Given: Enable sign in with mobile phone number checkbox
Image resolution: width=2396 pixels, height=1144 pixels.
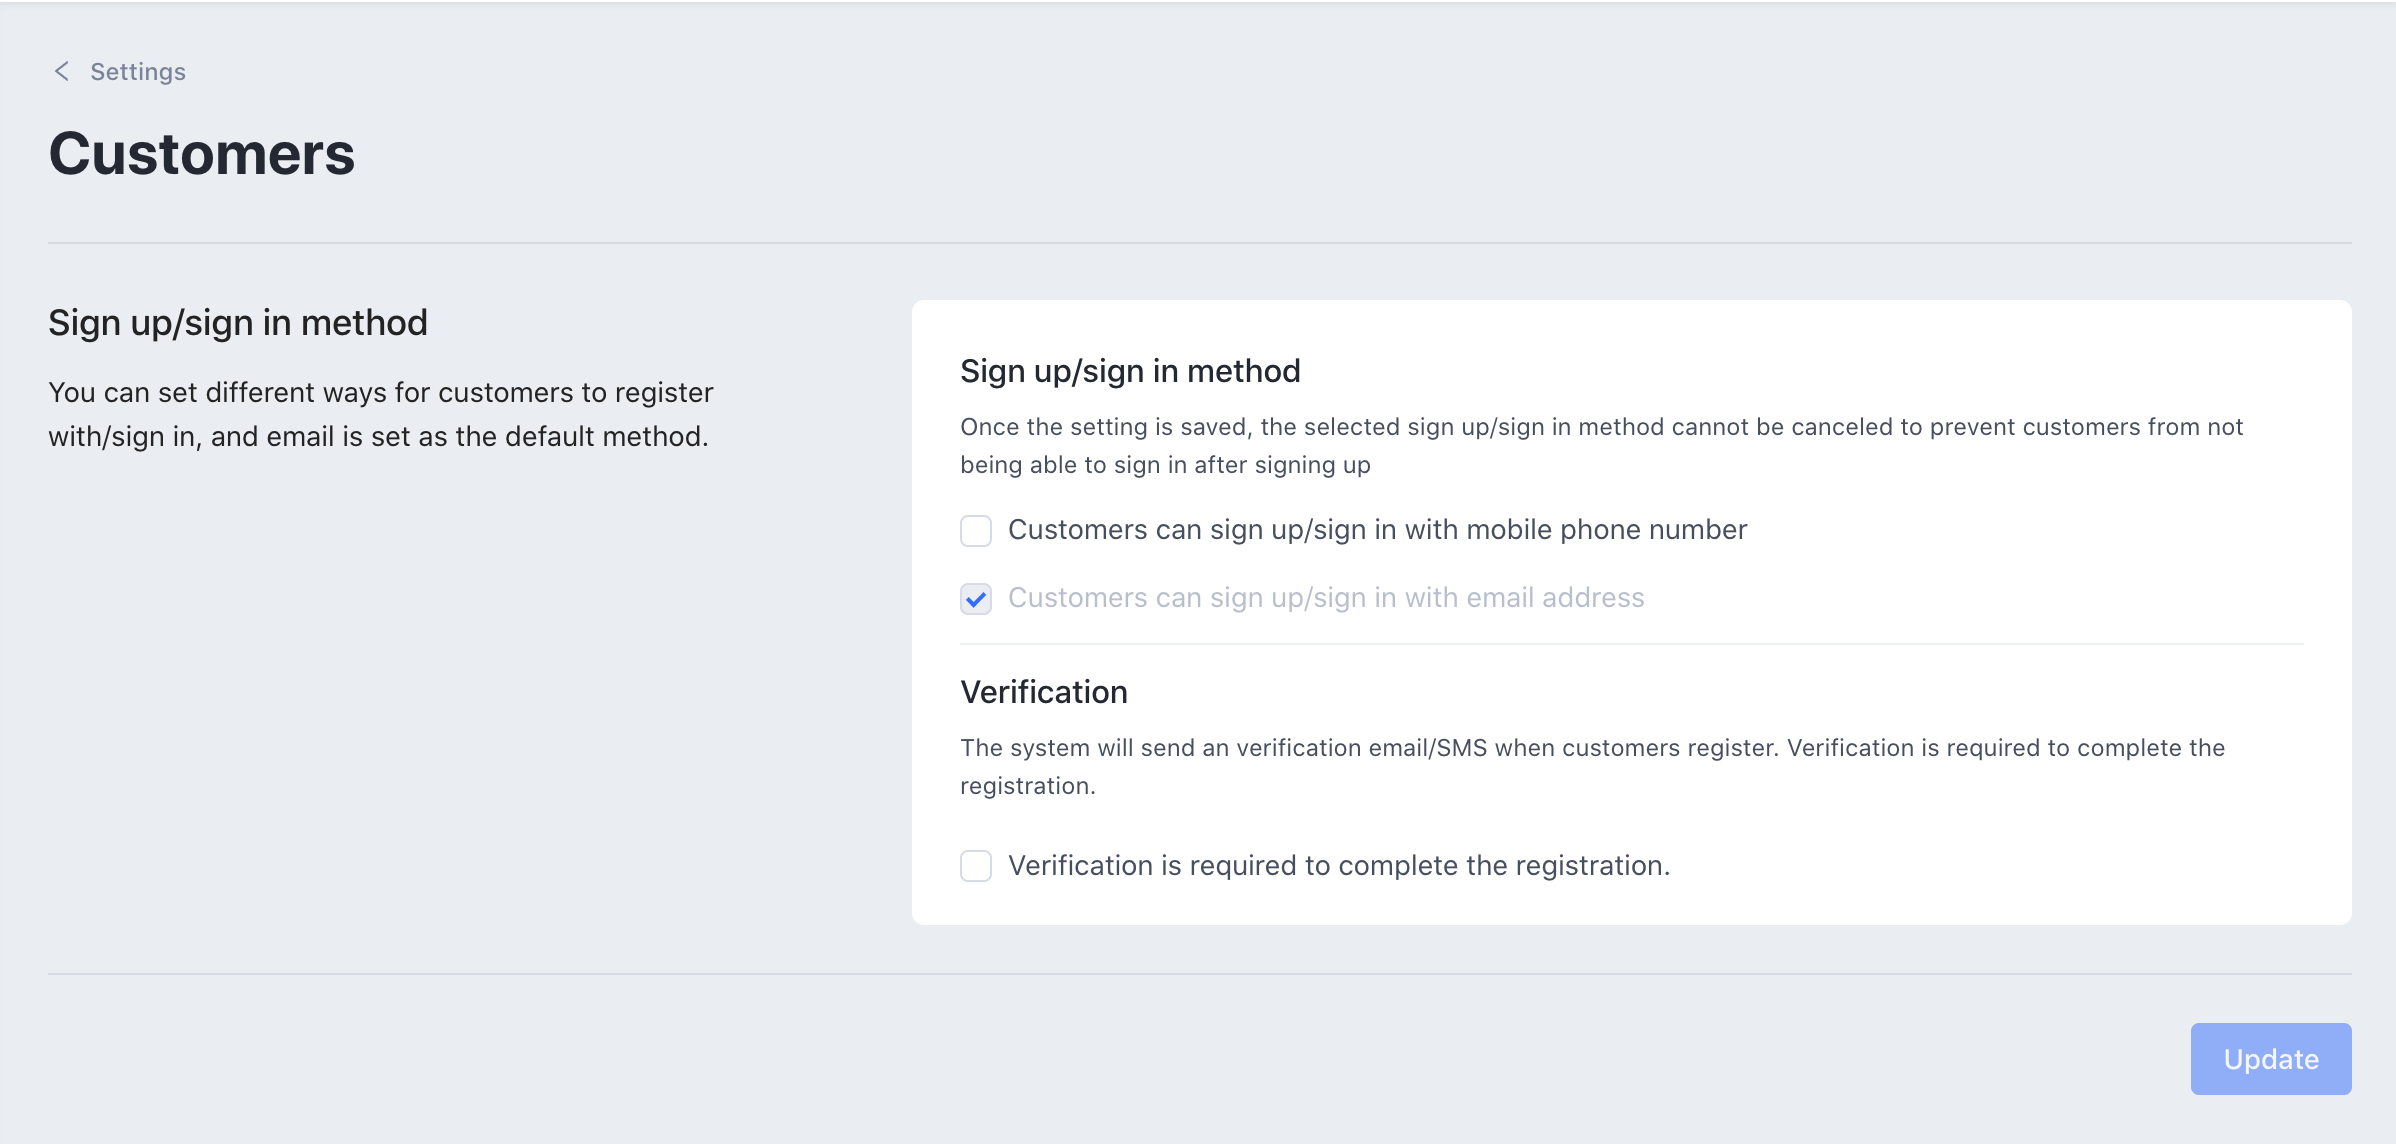Looking at the screenshot, I should (x=976, y=530).
